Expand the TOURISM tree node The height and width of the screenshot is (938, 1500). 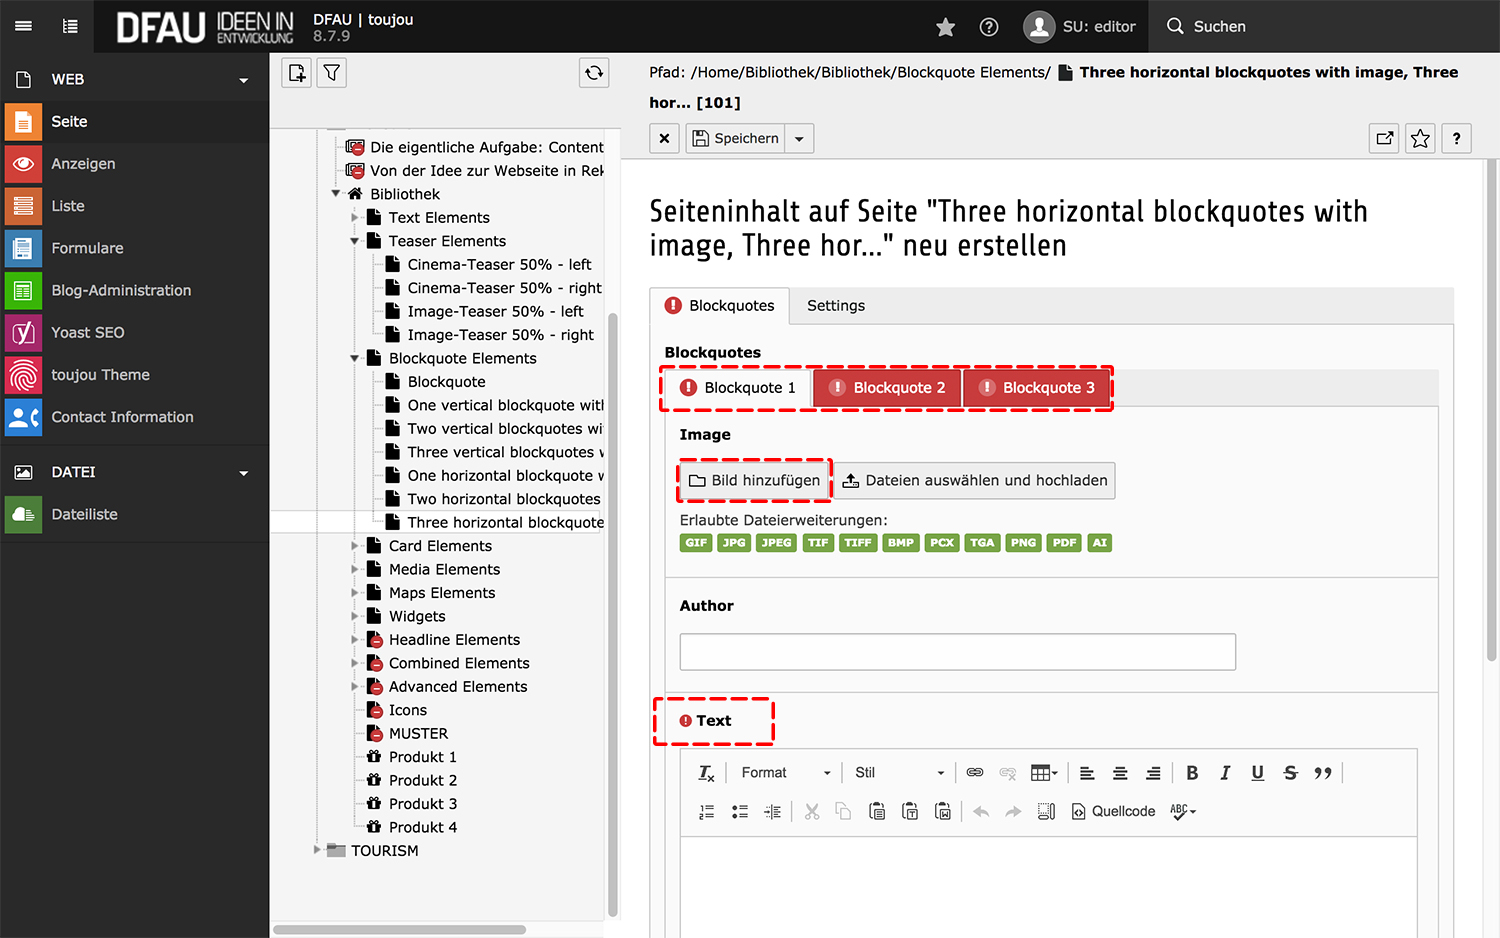[x=317, y=850]
